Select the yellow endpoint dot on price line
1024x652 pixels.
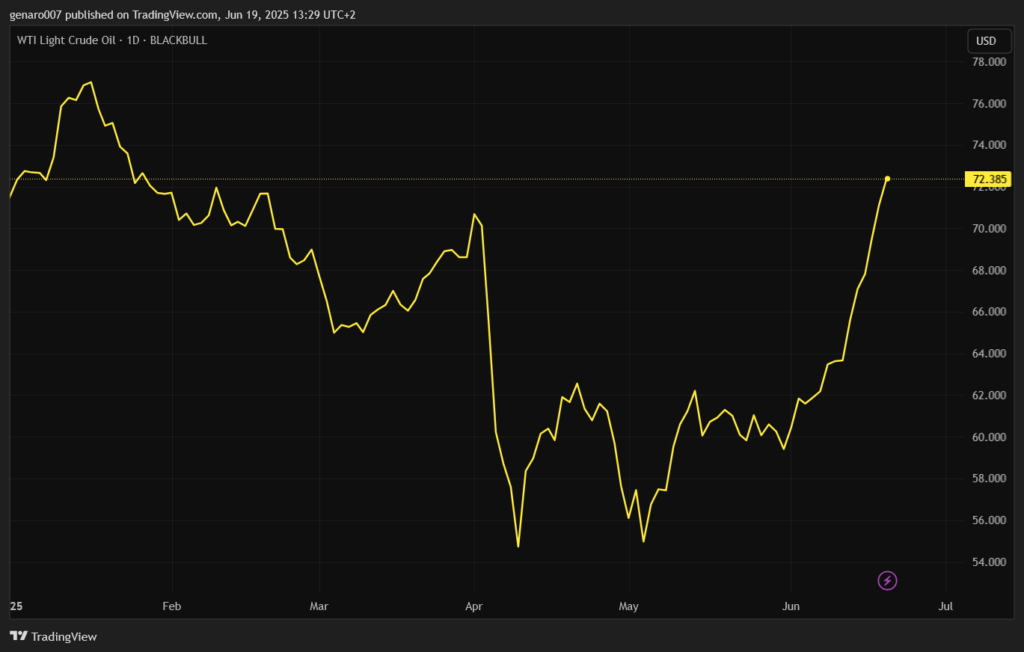pos(887,179)
